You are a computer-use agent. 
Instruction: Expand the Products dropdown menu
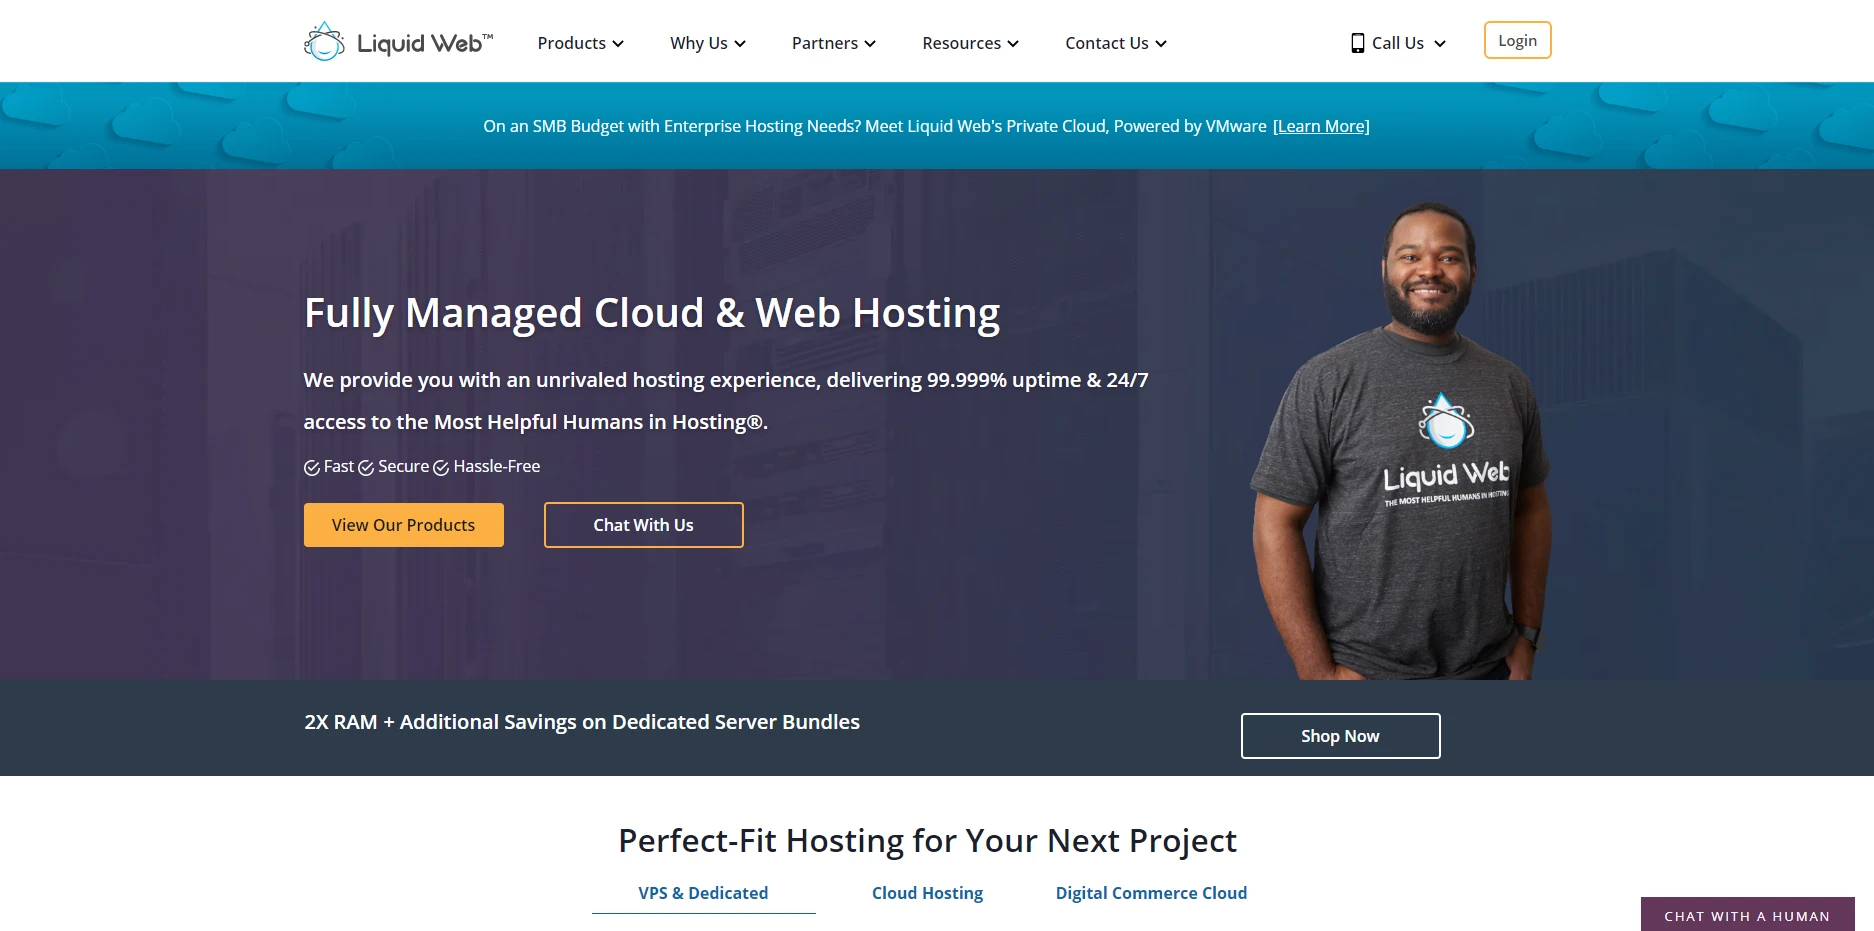point(580,43)
